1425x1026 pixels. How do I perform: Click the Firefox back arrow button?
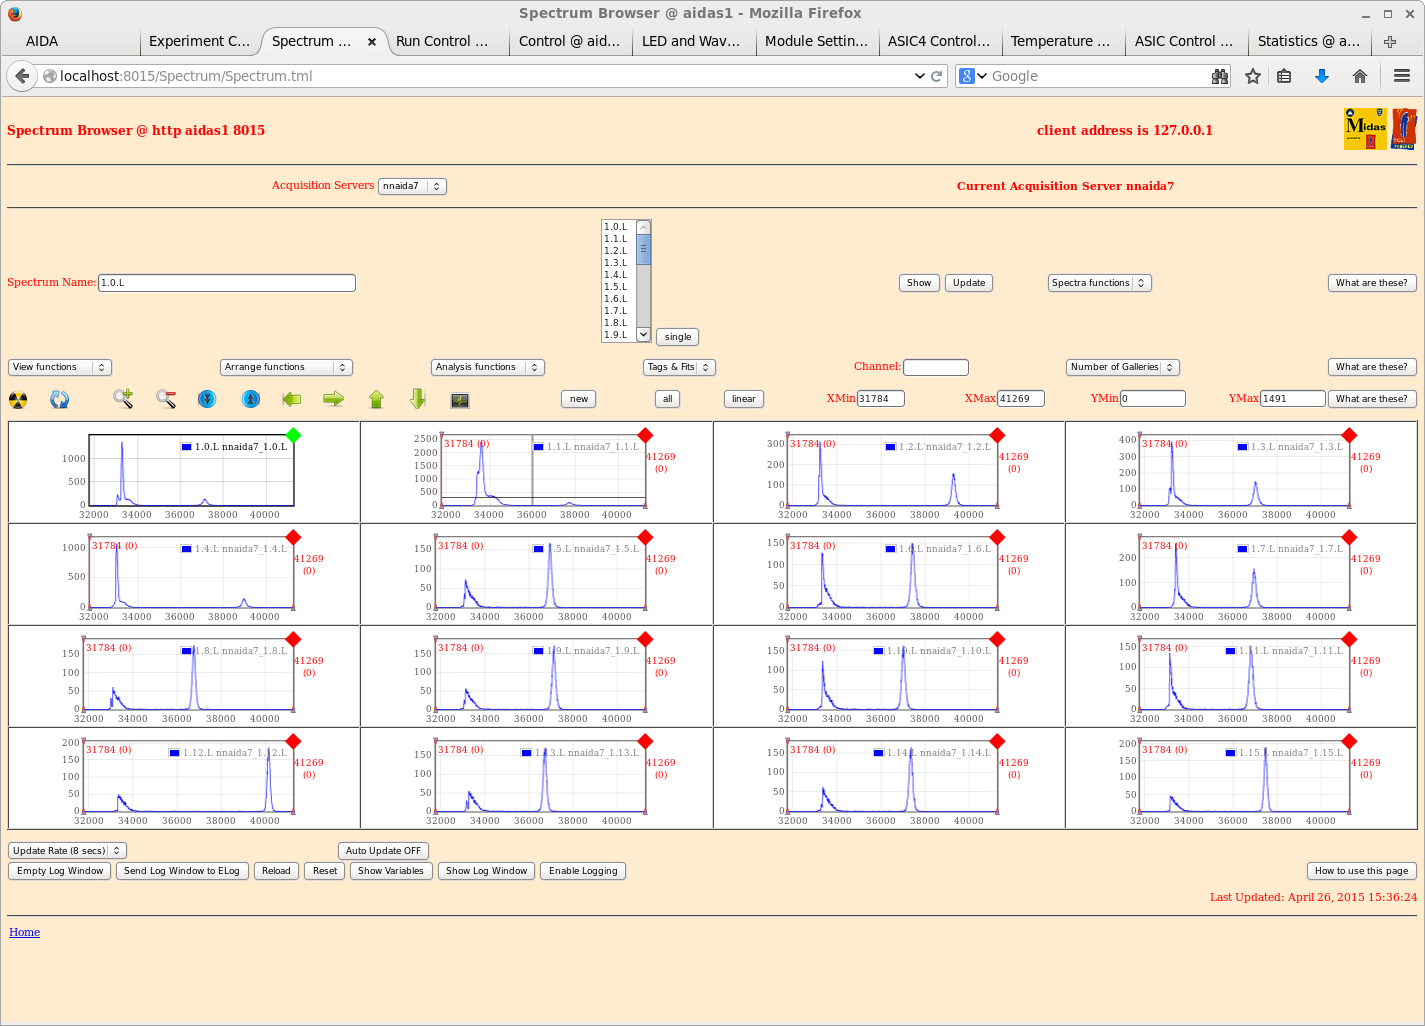pos(22,76)
